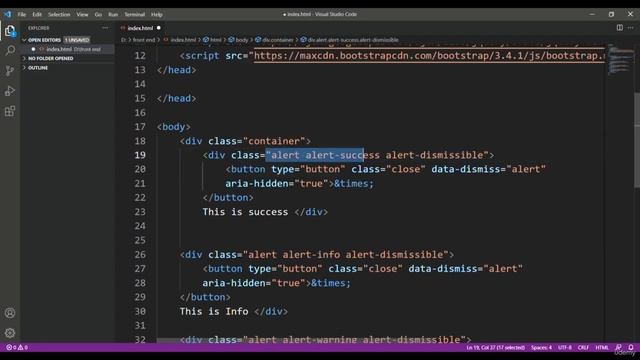Image resolution: width=640 pixels, height=360 pixels.
Task: Click the </head> tag on line 13
Action: coord(176,70)
